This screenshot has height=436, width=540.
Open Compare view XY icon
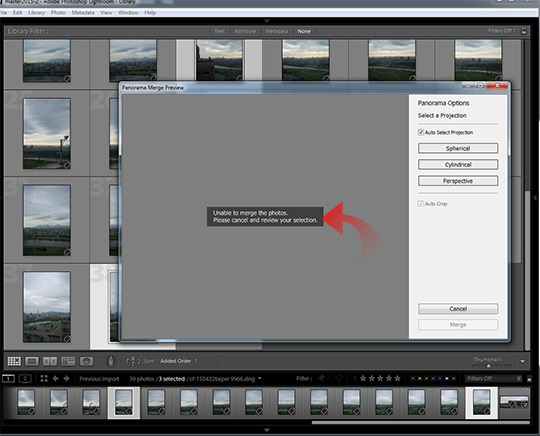coord(50,361)
